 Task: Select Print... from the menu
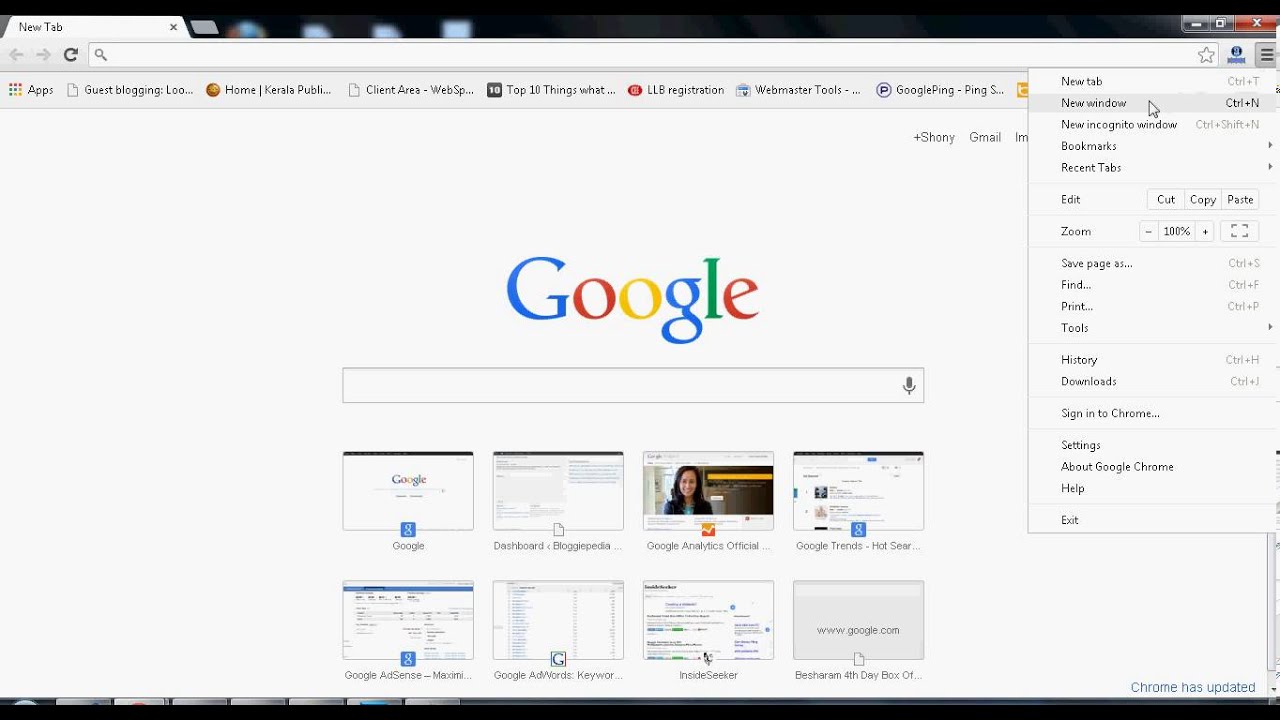pos(1152,307)
